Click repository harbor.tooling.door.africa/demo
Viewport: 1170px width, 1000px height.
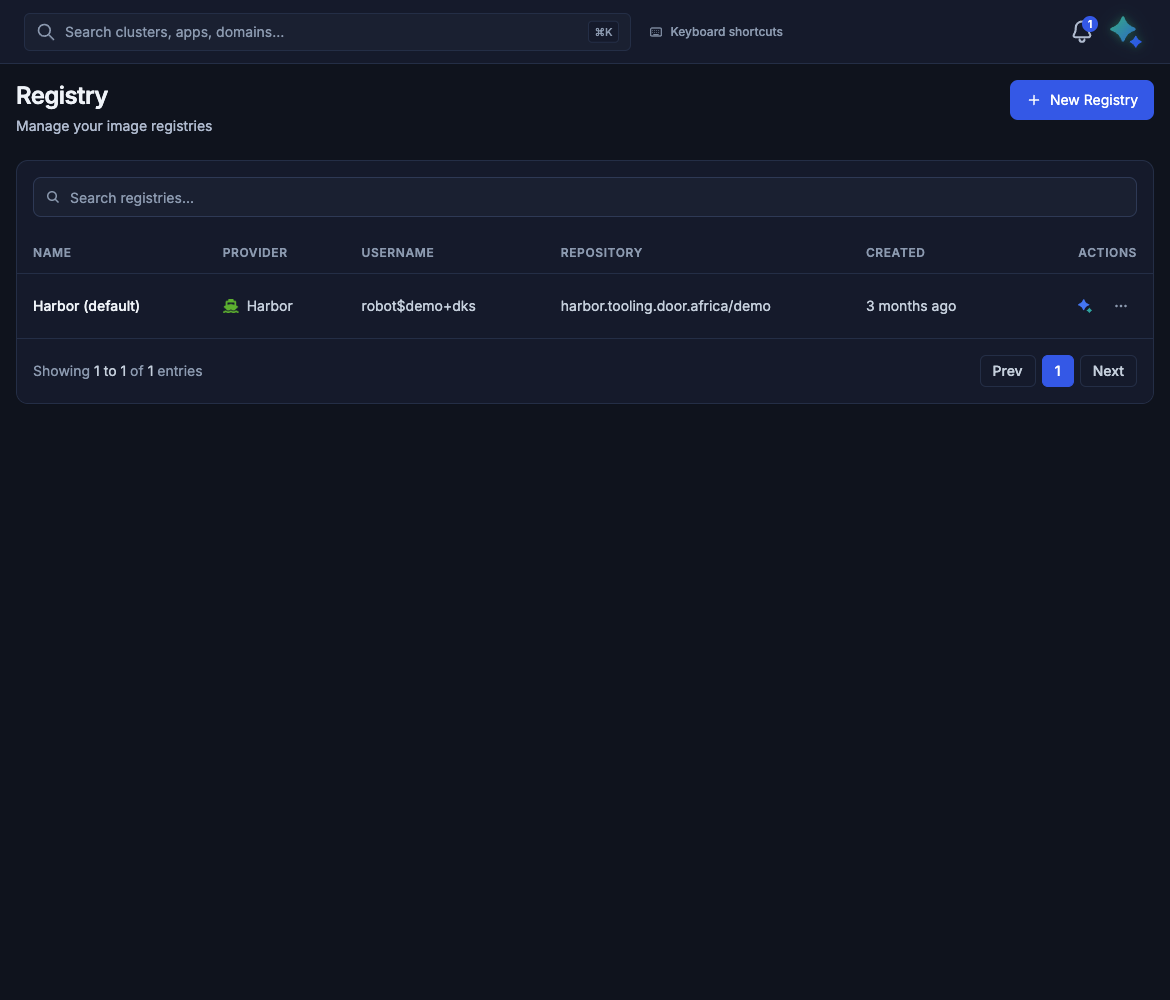(665, 306)
